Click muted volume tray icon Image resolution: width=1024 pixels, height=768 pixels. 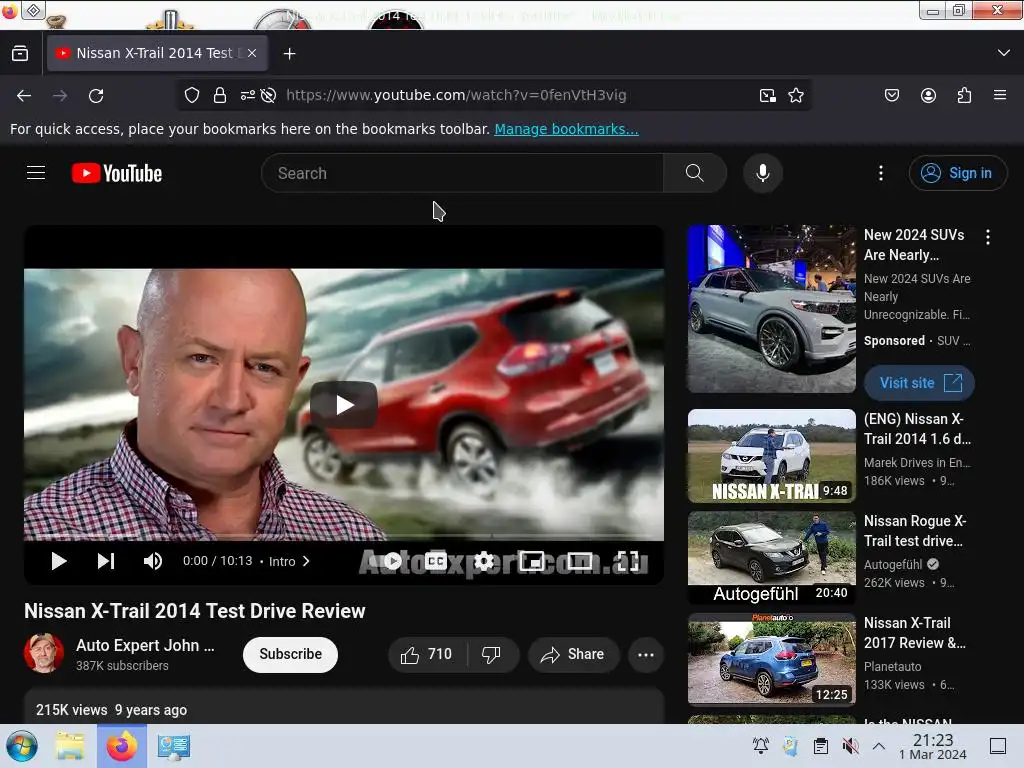coord(850,746)
